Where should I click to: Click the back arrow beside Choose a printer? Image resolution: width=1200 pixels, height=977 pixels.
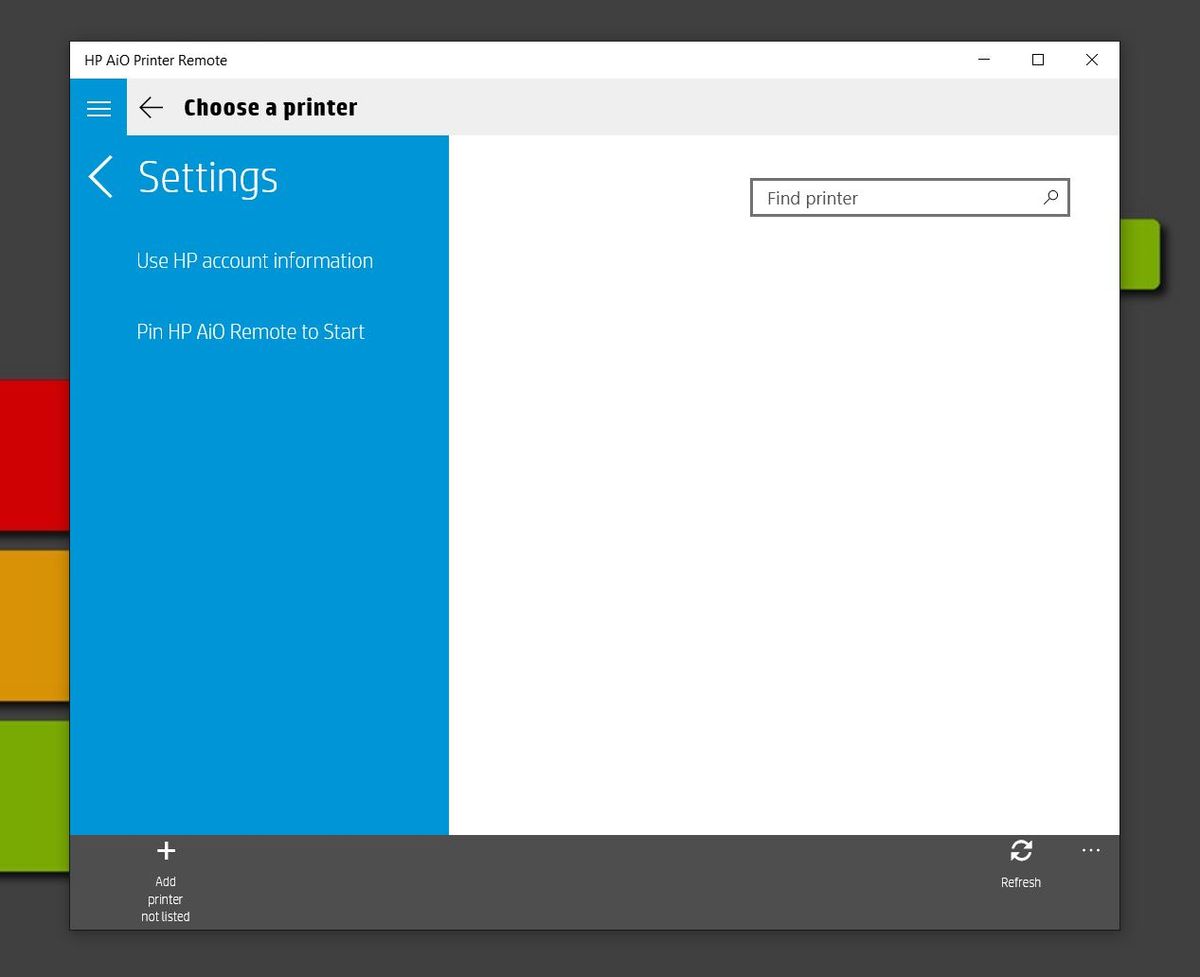point(150,108)
